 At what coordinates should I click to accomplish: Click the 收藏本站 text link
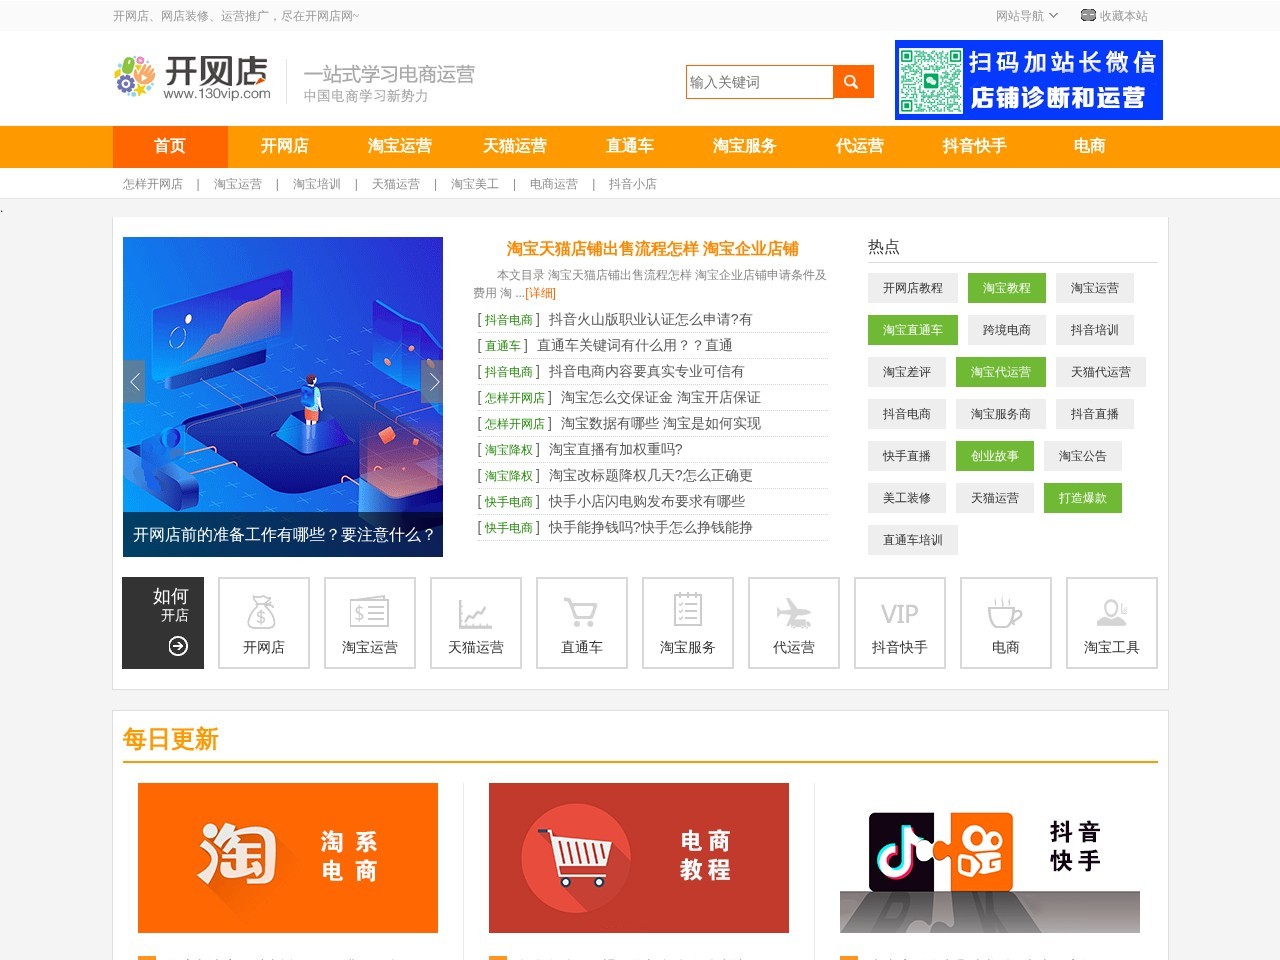pyautogui.click(x=1124, y=16)
